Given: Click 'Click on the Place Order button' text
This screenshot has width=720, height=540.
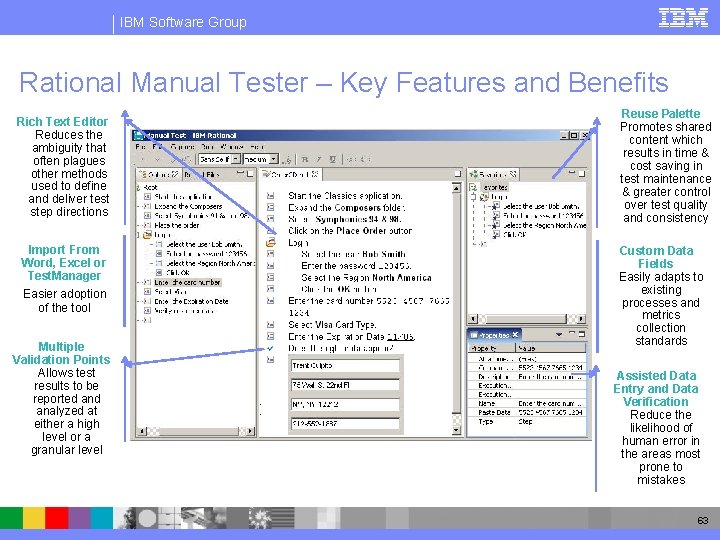Looking at the screenshot, I should pos(350,231).
